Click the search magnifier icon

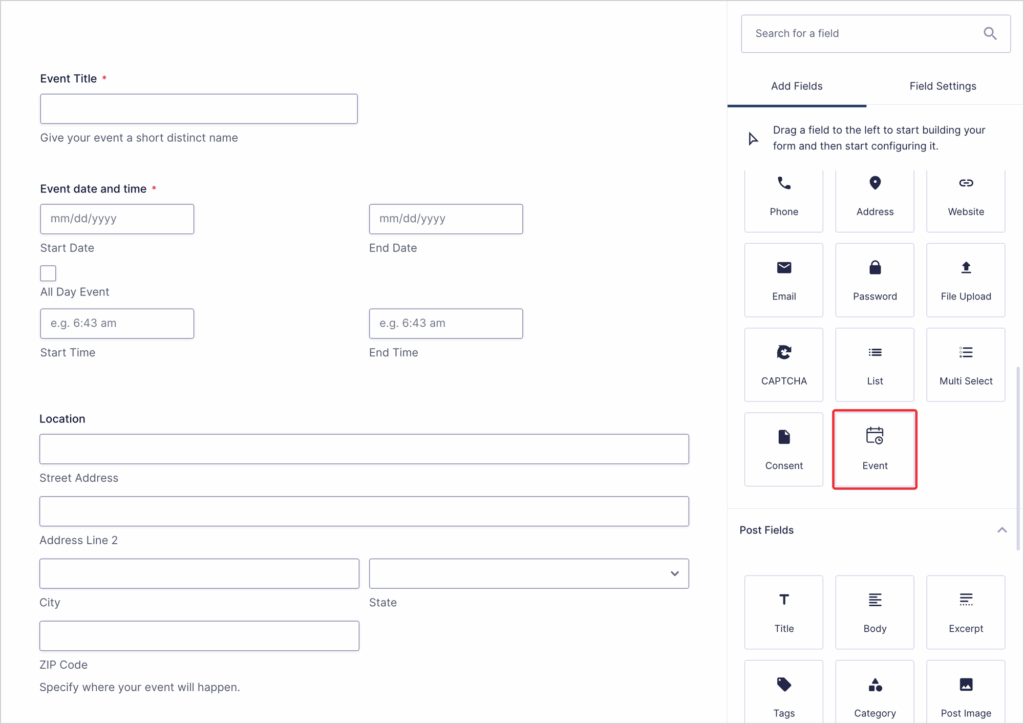click(x=990, y=33)
